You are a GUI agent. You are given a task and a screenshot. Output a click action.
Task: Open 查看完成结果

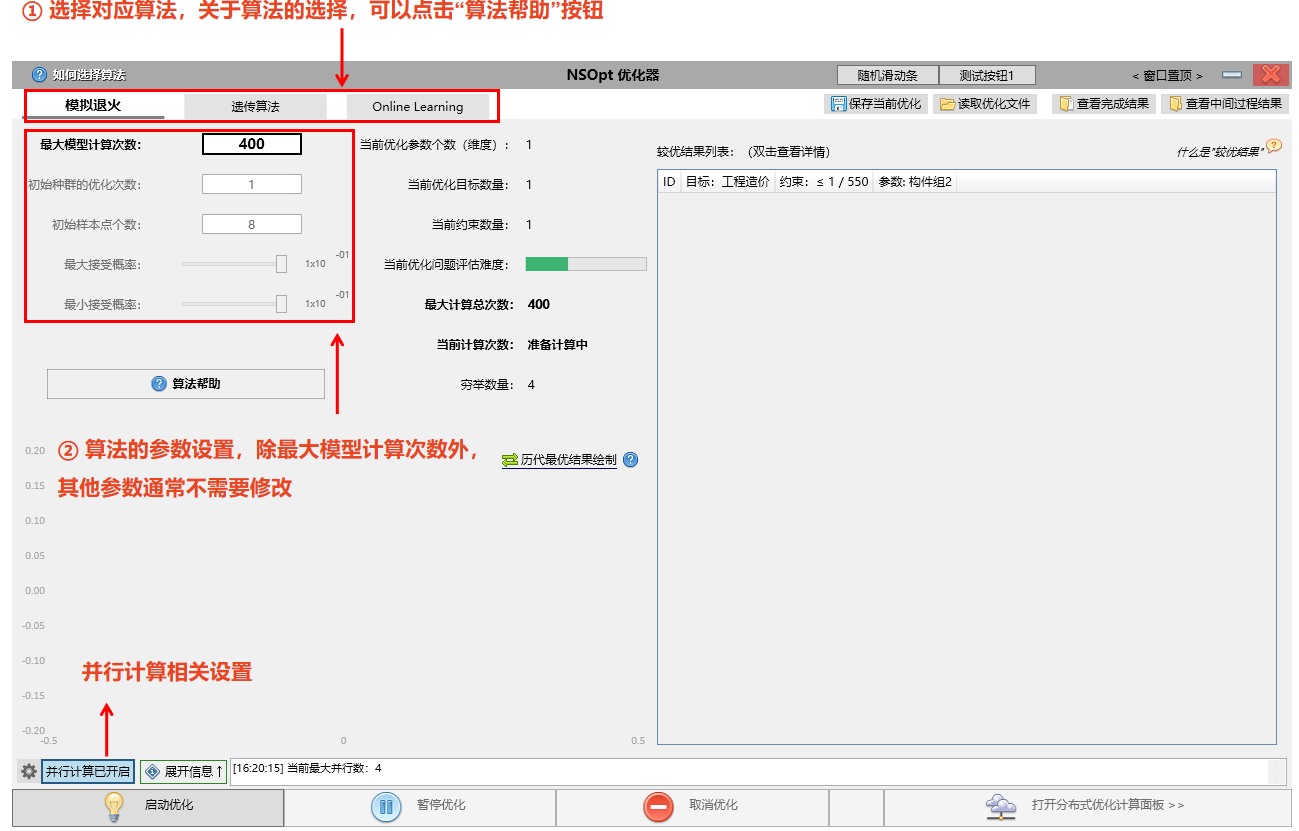click(x=1104, y=104)
